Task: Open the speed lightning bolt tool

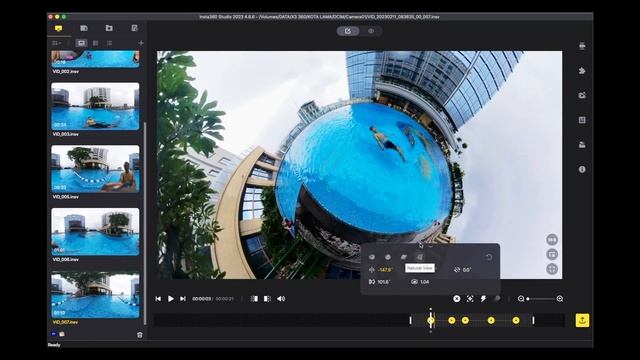Action: pos(484,299)
